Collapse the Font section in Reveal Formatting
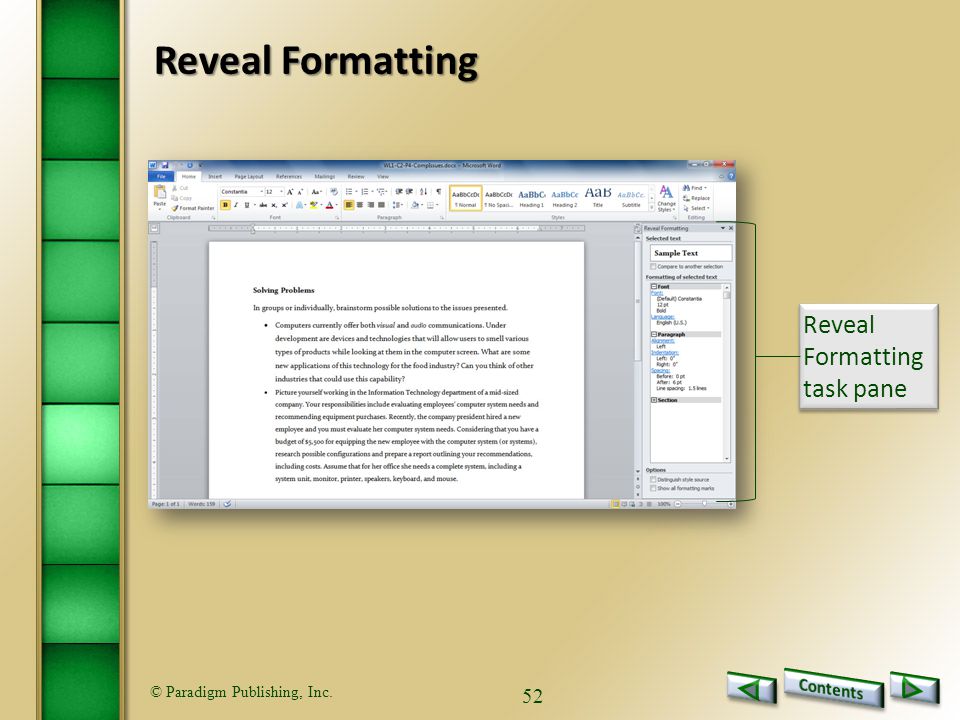Viewport: 960px width, 720px height. [654, 287]
